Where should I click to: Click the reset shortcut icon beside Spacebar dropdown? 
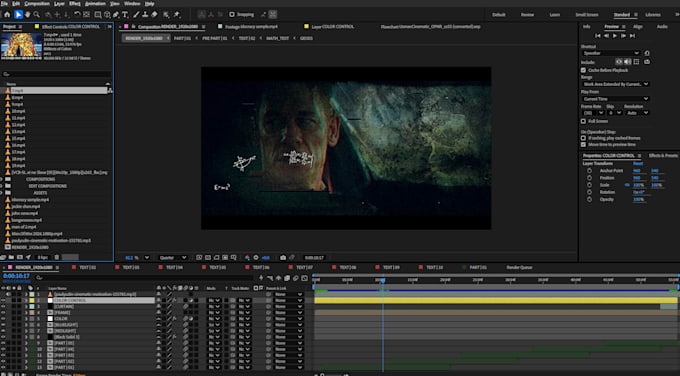[x=647, y=53]
